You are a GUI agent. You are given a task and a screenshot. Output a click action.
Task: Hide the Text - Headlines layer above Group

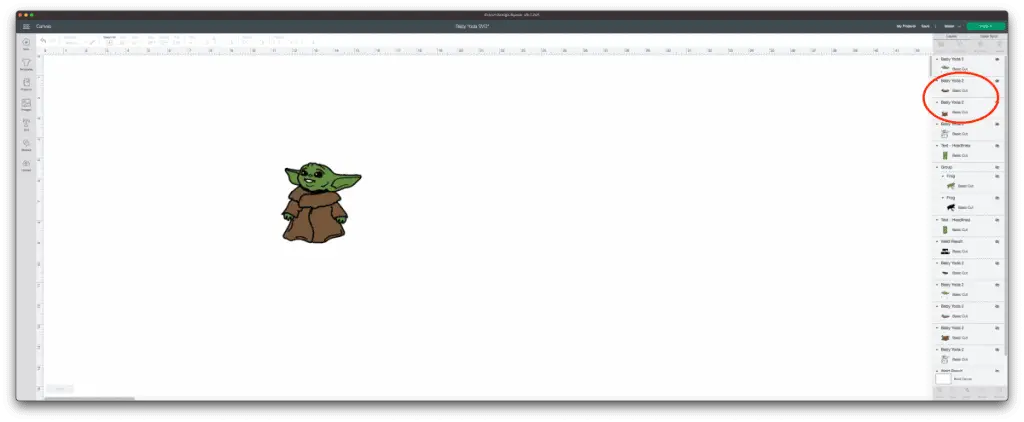(997, 146)
